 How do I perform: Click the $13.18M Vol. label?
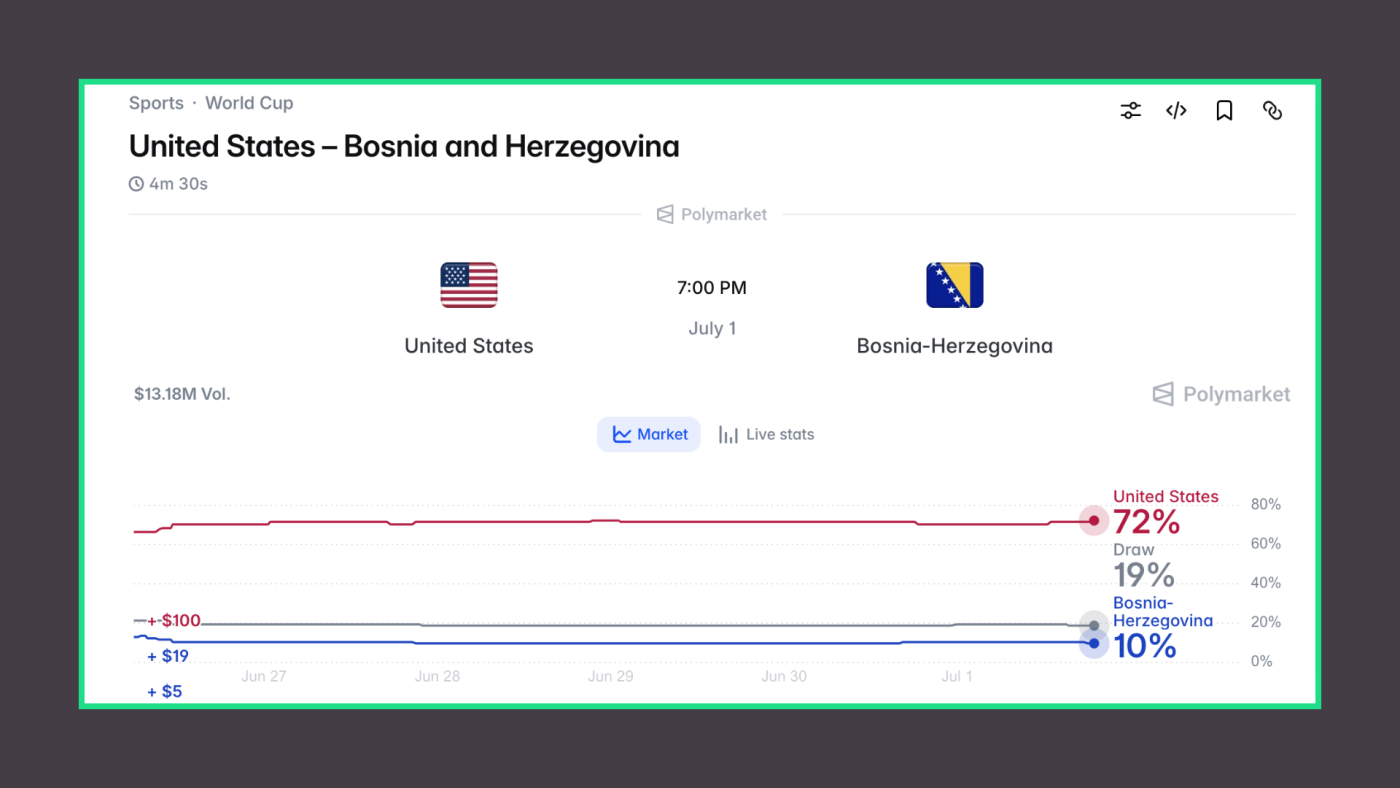tap(182, 394)
